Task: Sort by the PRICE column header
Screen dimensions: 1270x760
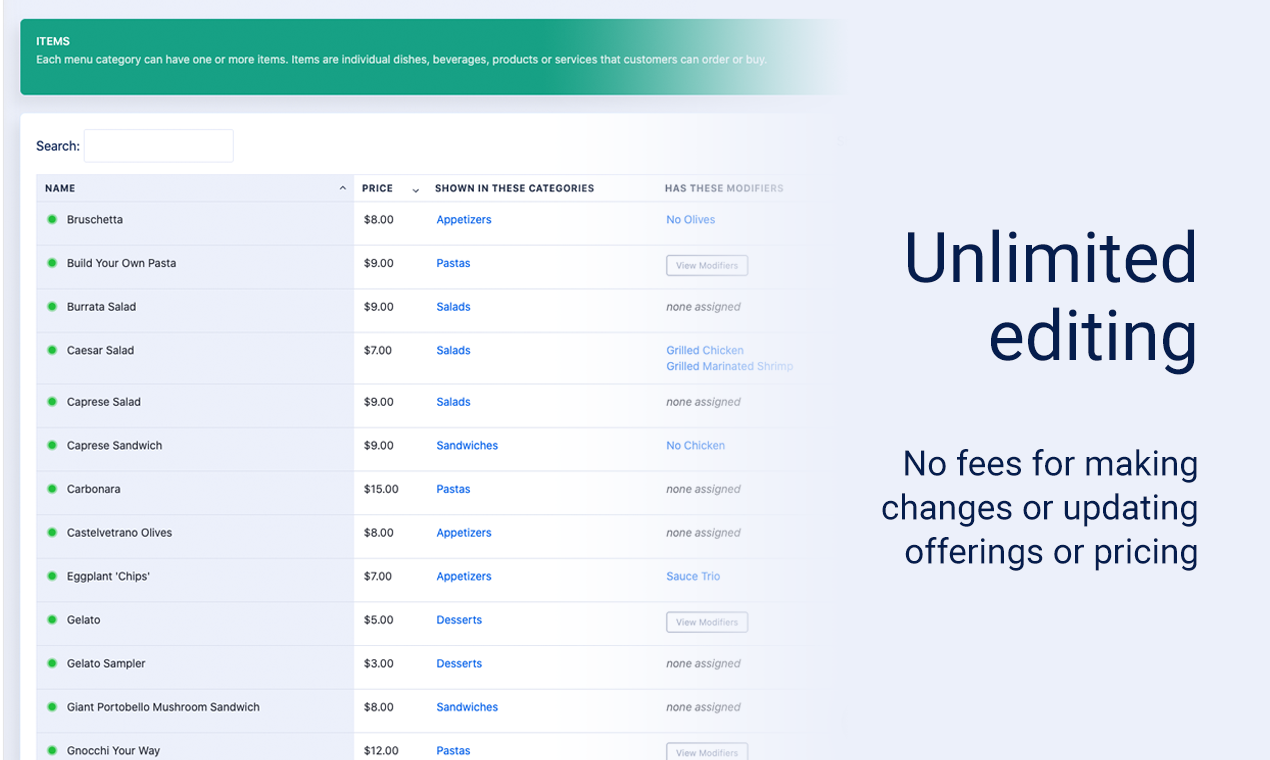Action: point(390,188)
